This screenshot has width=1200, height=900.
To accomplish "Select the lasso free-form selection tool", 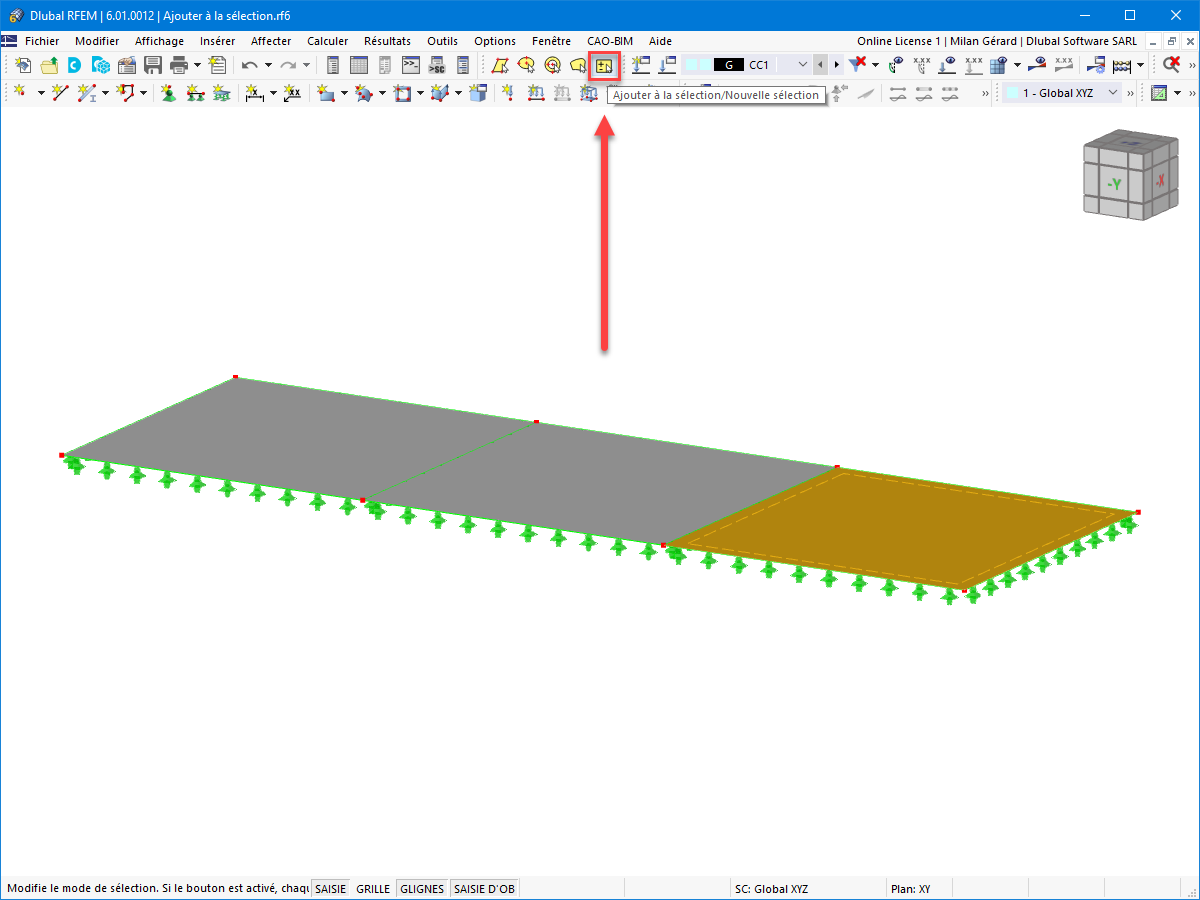I will (578, 65).
